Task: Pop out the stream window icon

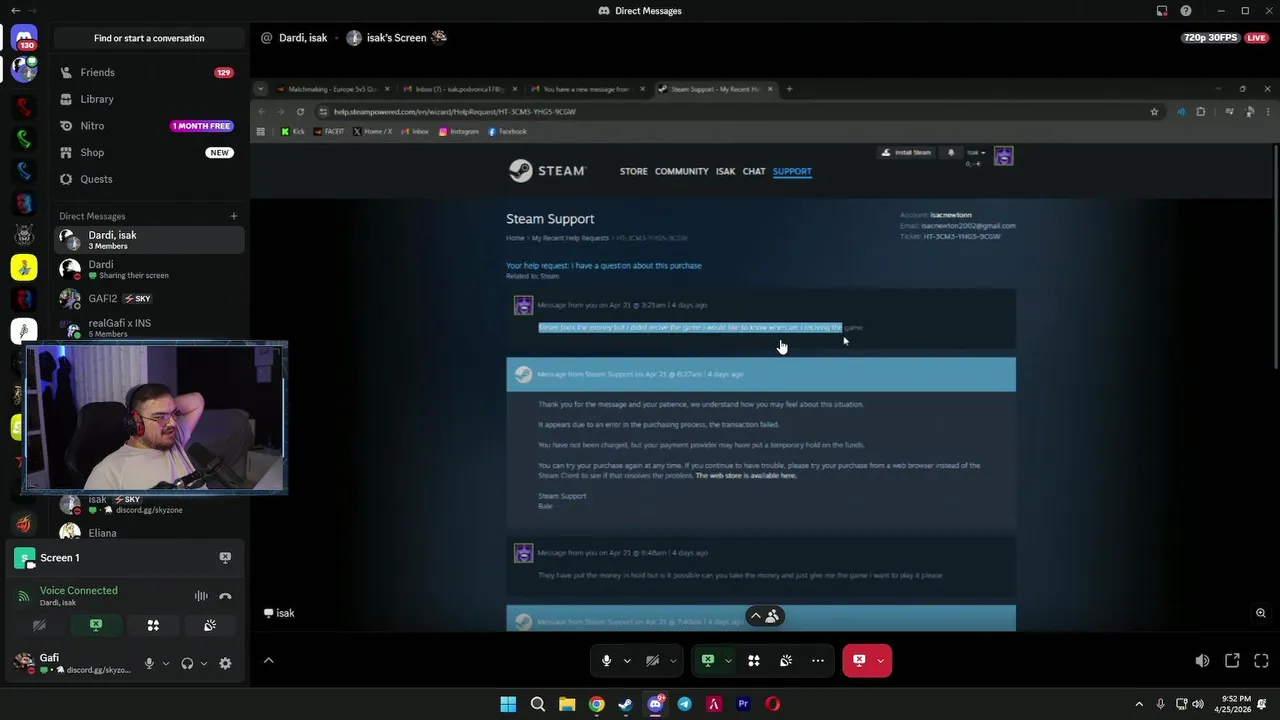Action: (1232, 661)
